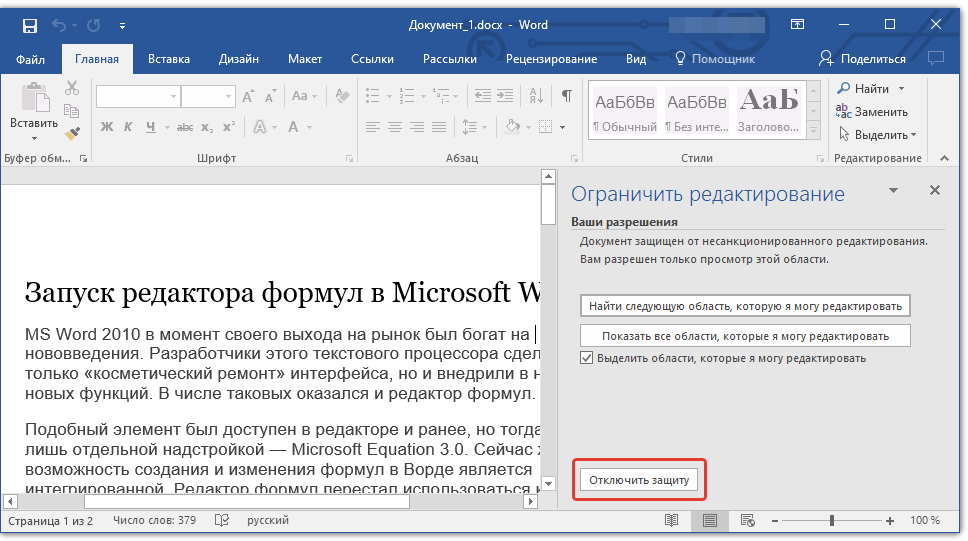
Task: Open the Вставка ribbon tab
Action: click(x=168, y=59)
